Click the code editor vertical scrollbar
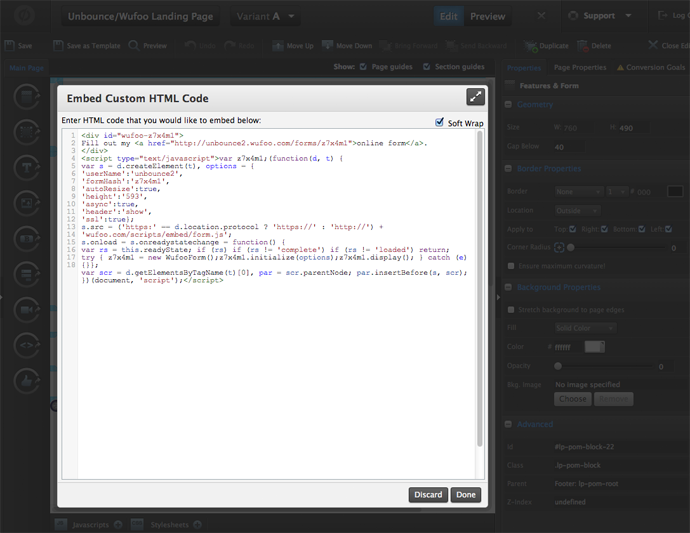The height and width of the screenshot is (533, 690). pyautogui.click(x=480, y=288)
